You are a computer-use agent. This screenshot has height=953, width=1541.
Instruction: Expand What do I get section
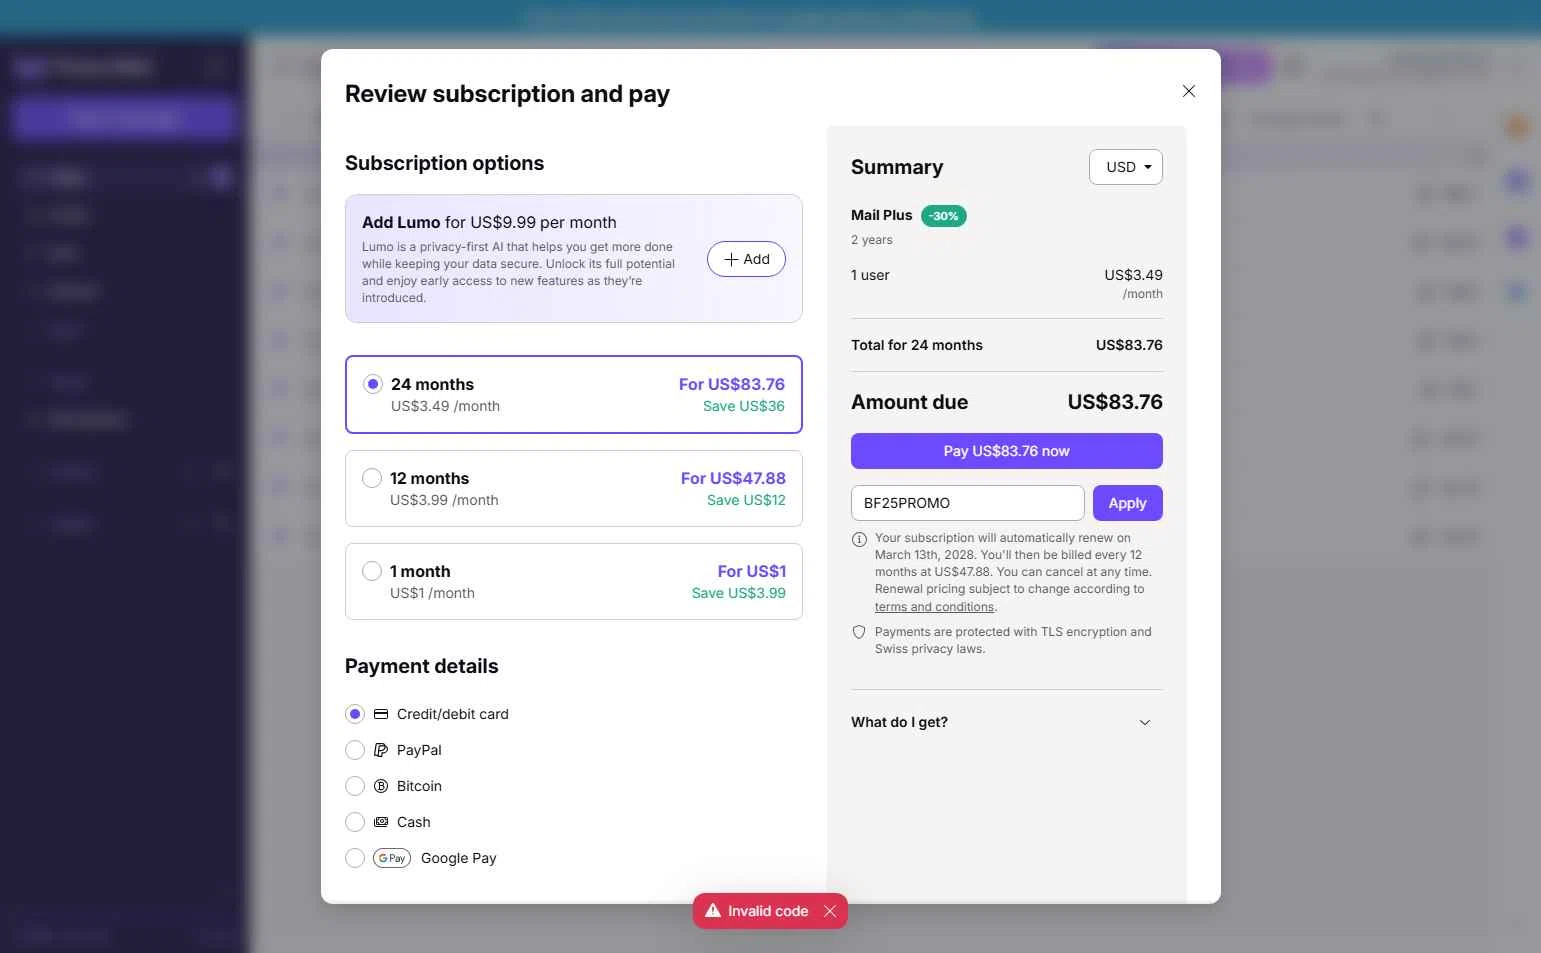[x=1006, y=722]
